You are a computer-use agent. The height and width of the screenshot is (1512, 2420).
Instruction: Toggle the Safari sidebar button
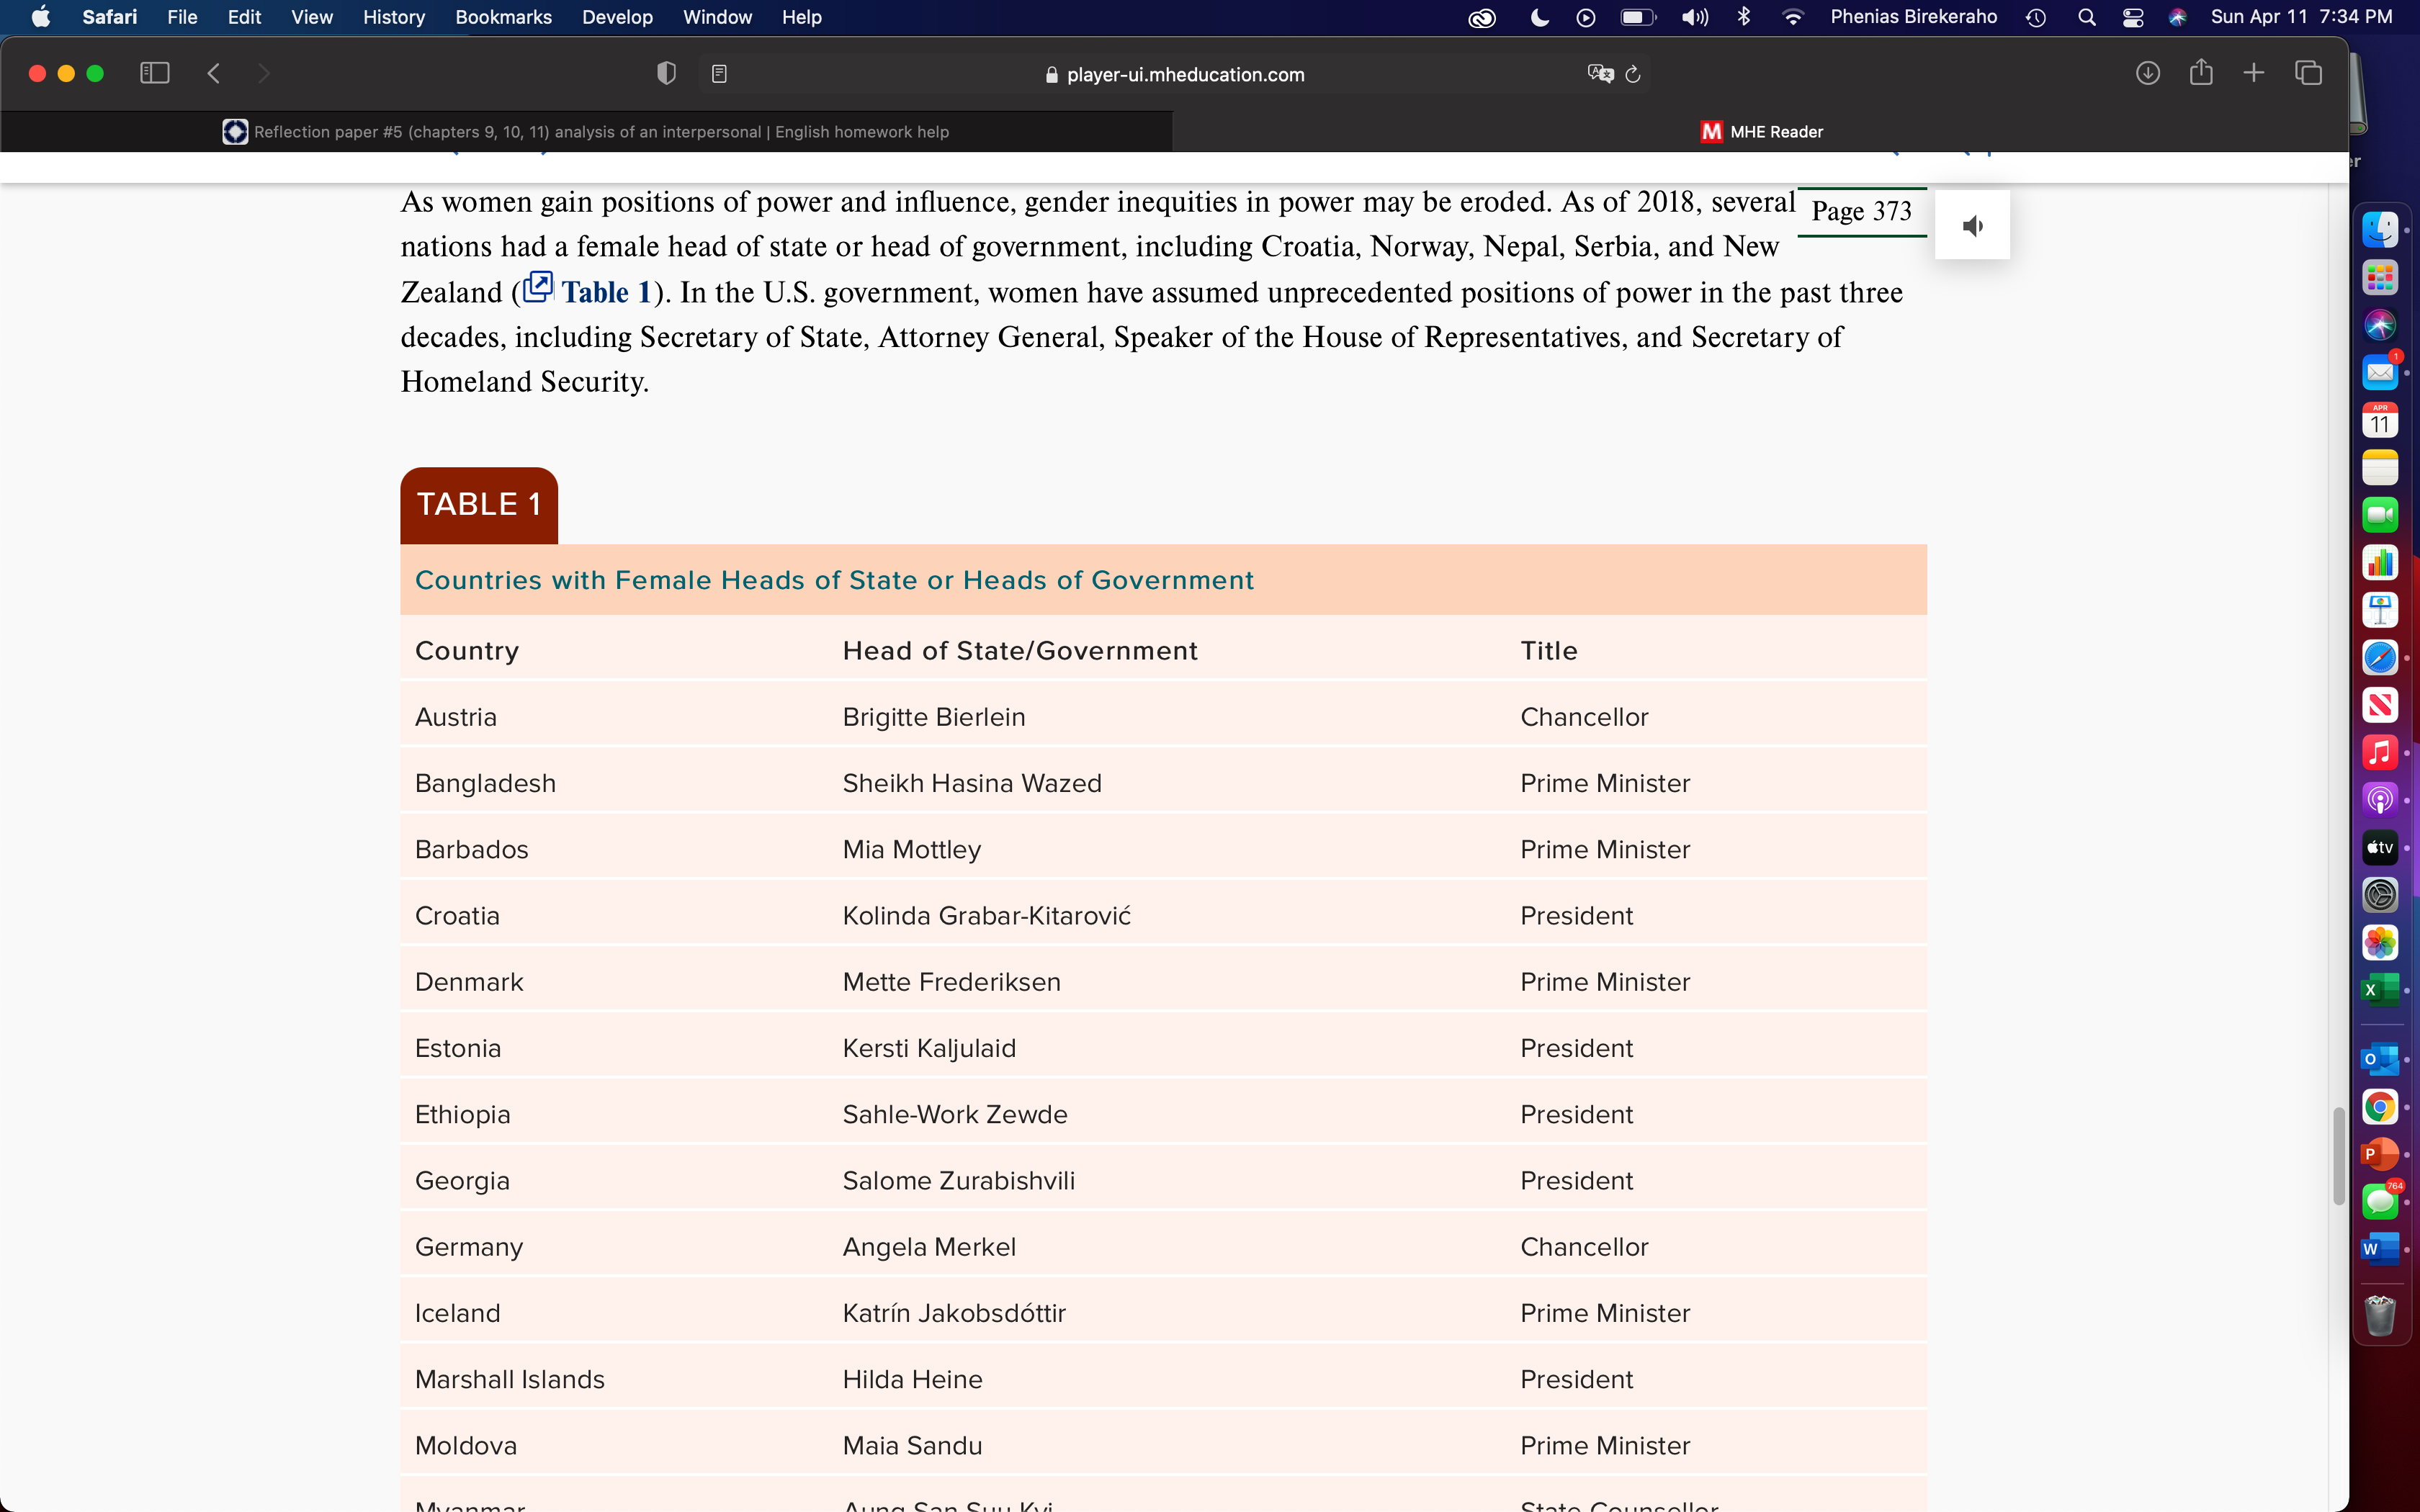[154, 73]
